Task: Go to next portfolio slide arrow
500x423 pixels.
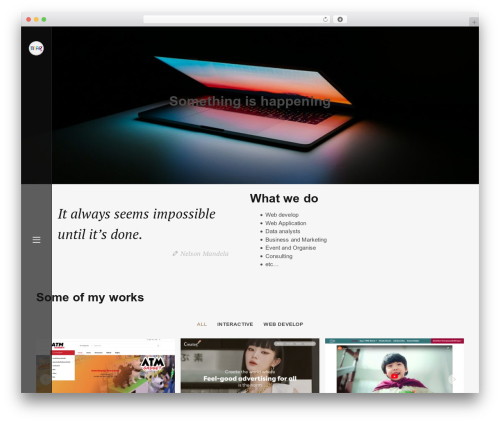Action: pyautogui.click(x=453, y=379)
